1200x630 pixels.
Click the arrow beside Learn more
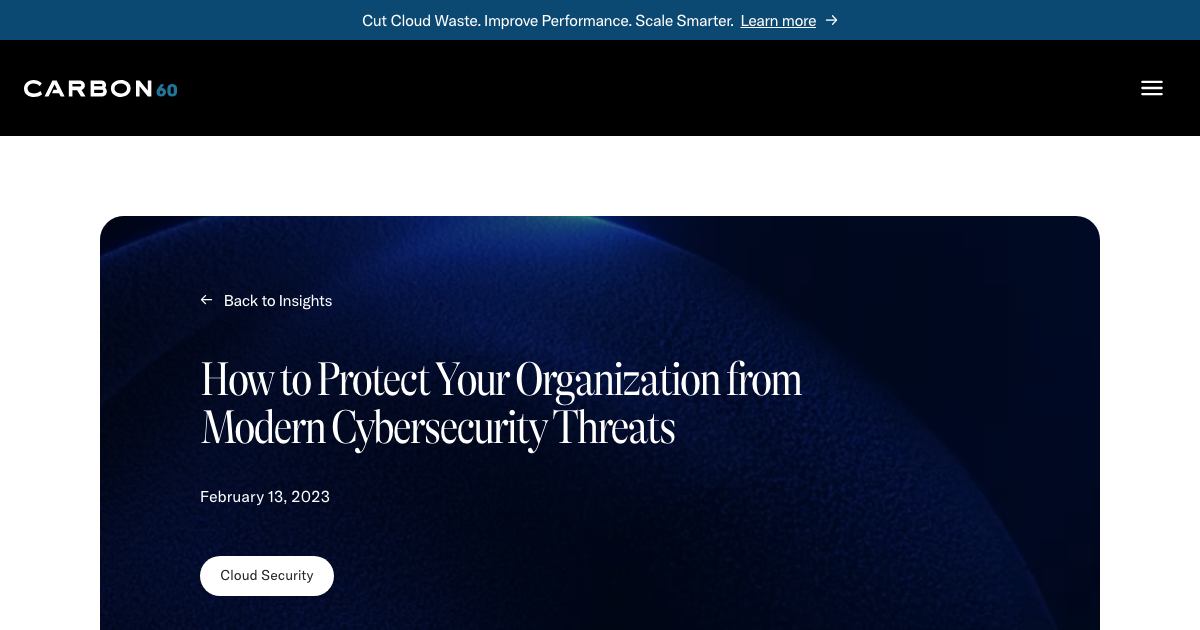[831, 20]
